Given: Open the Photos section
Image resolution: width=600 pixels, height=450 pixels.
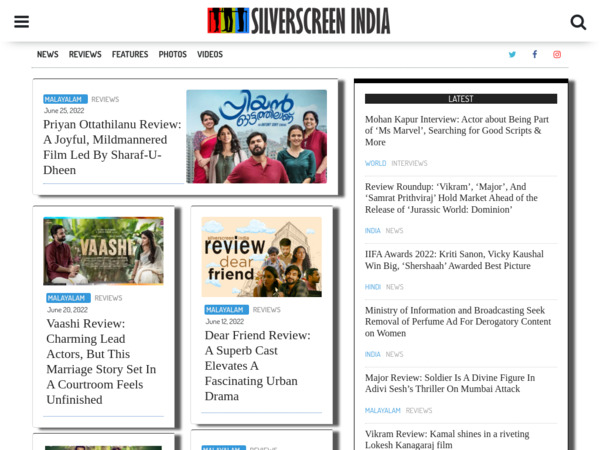Looking at the screenshot, I should click(x=173, y=54).
